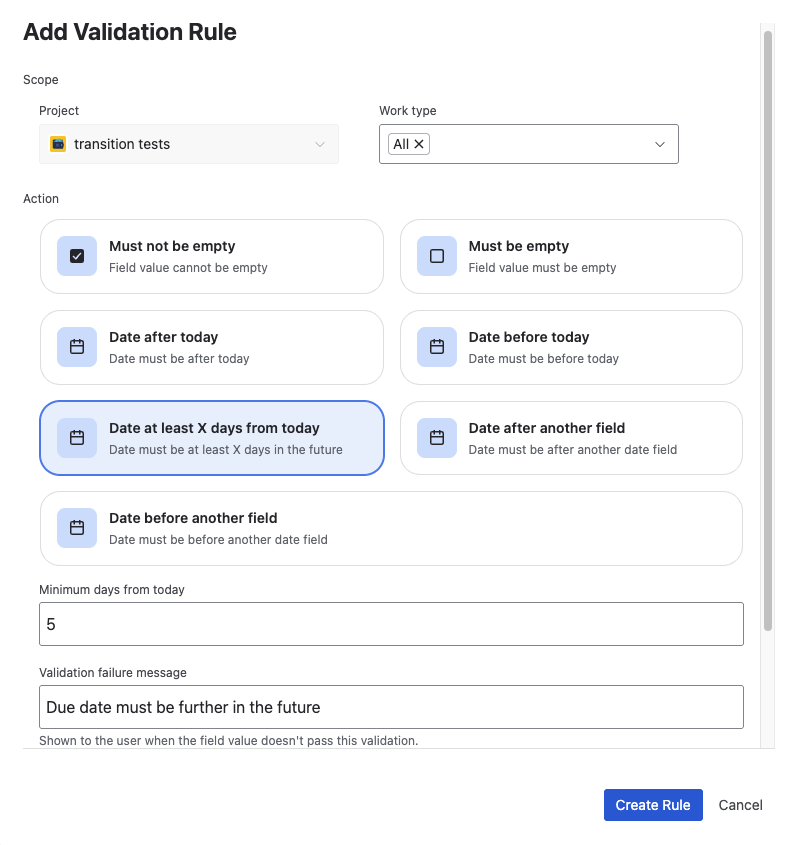This screenshot has width=795, height=845.
Task: Select the Must be empty rule
Action: tap(570, 256)
